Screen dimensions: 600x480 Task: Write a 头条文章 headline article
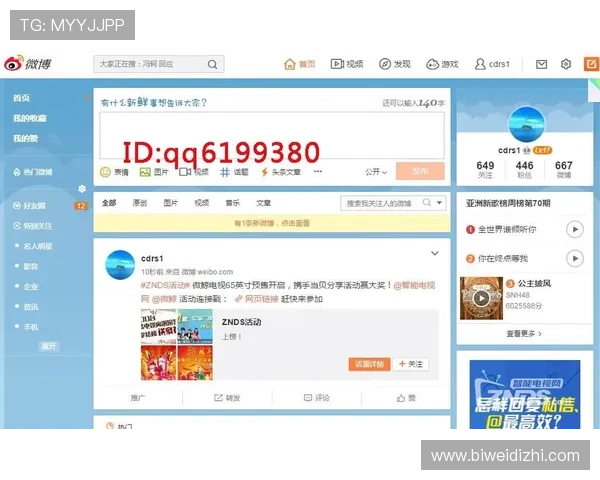tap(280, 172)
